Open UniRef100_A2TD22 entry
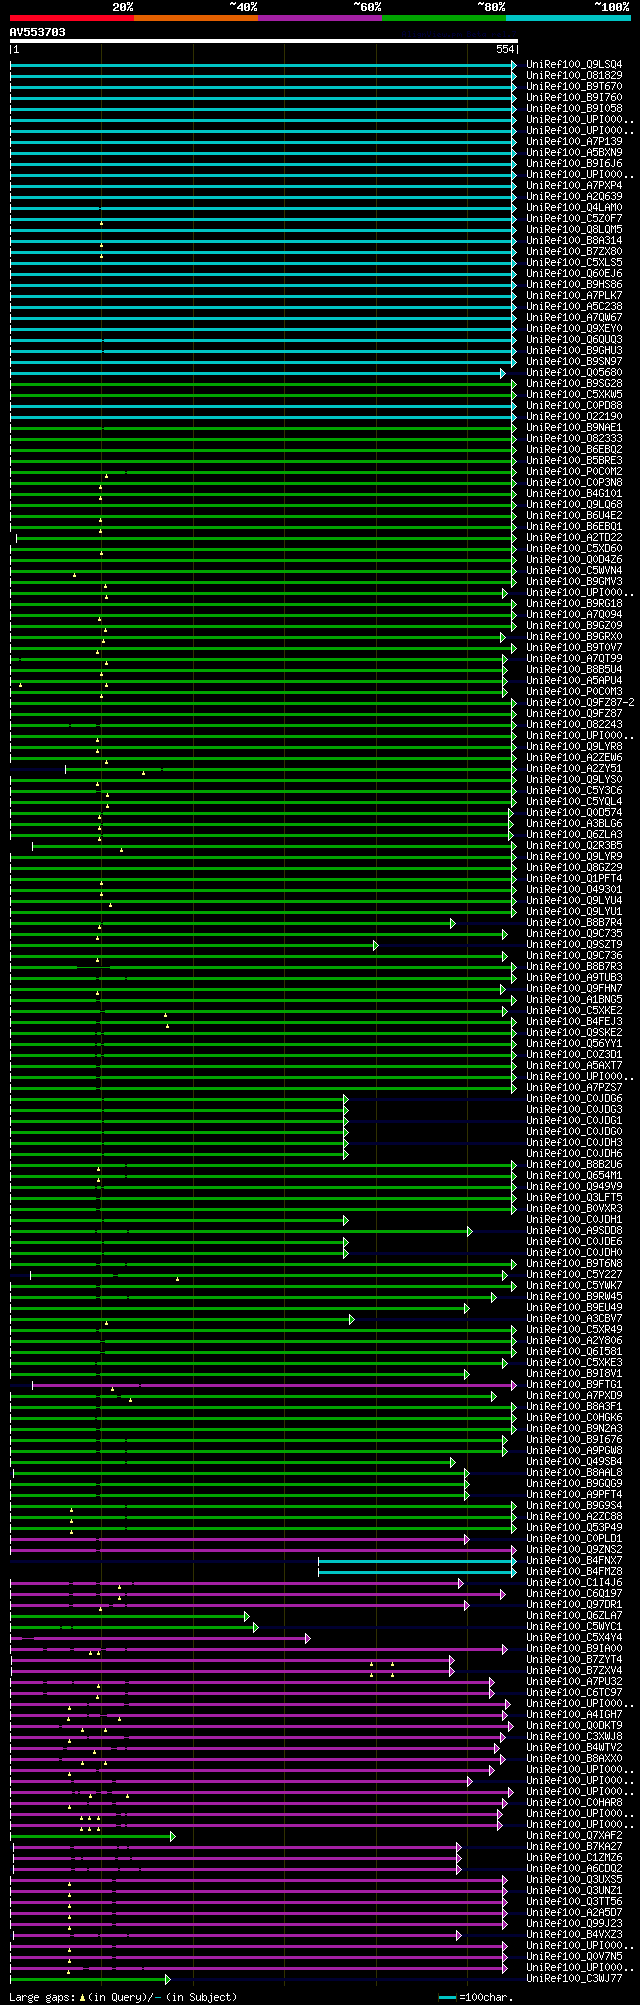This screenshot has width=640, height=2005. [574, 537]
